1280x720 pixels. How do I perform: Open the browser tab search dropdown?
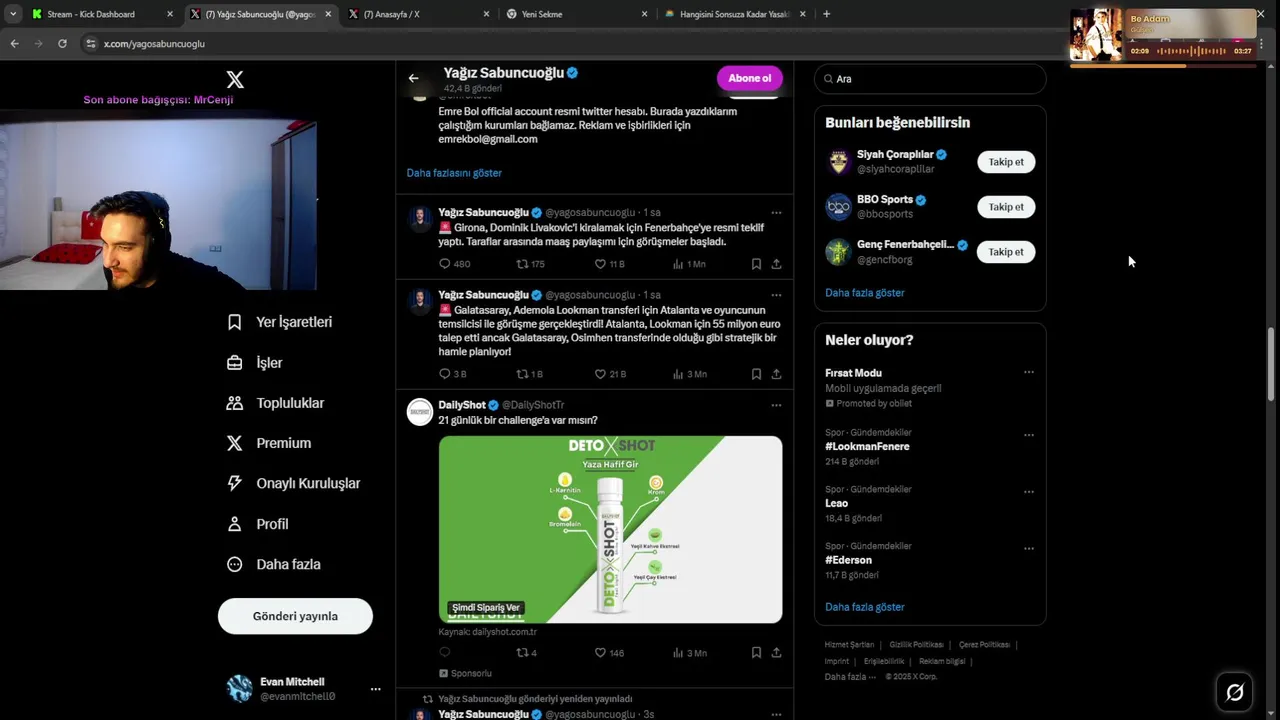tap(12, 14)
